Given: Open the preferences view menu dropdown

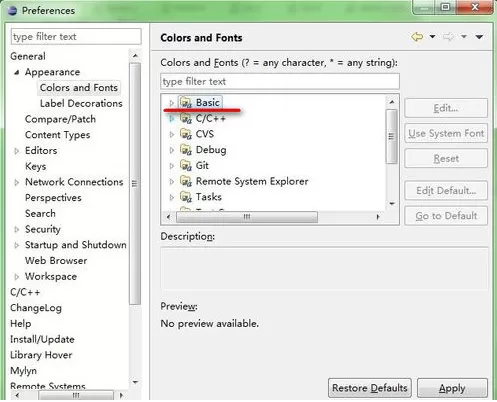Looking at the screenshot, I should [479, 37].
